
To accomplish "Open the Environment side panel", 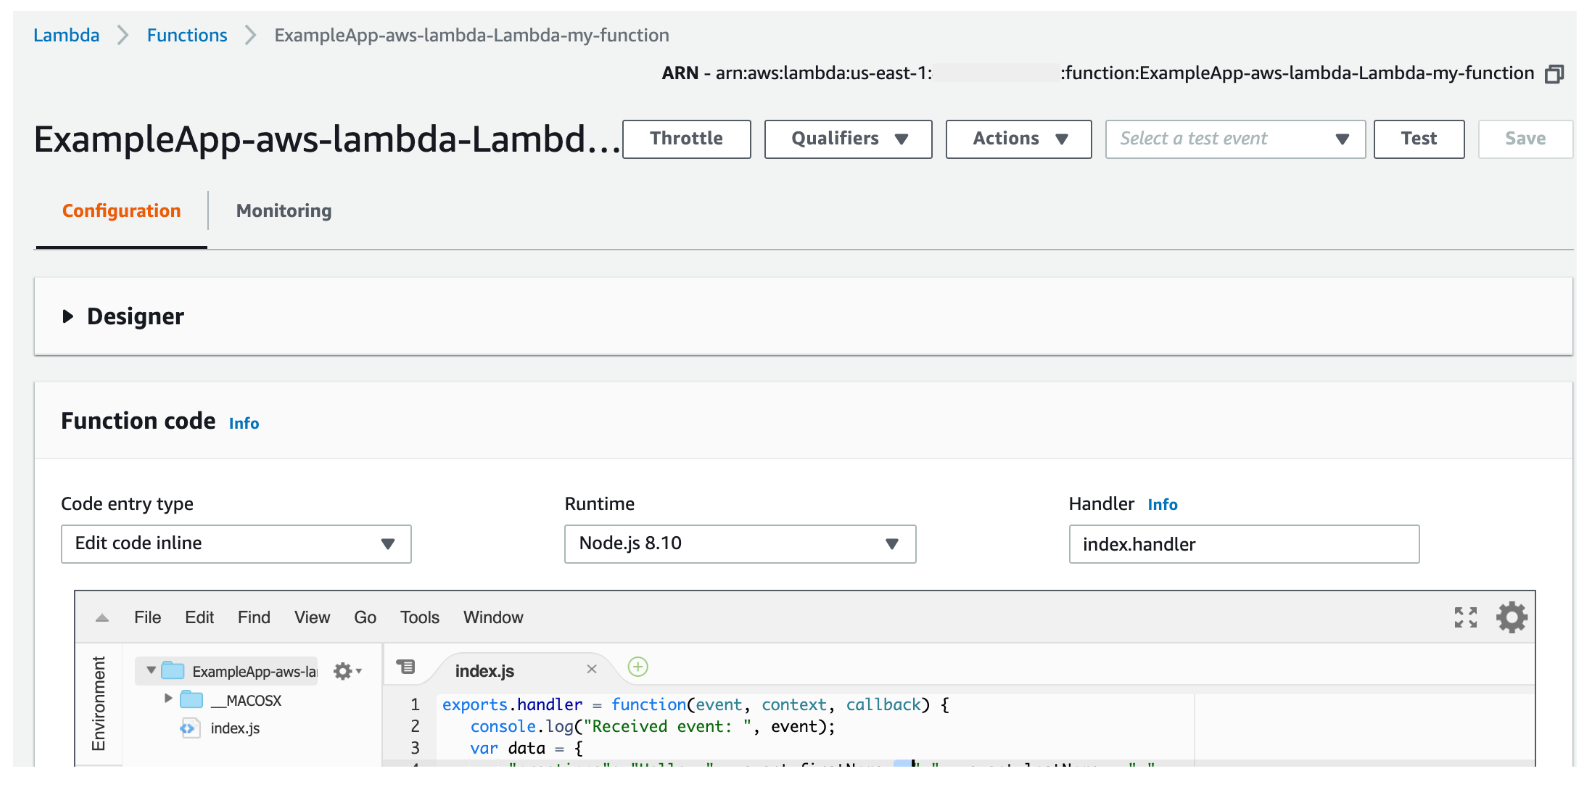I will pos(98,704).
